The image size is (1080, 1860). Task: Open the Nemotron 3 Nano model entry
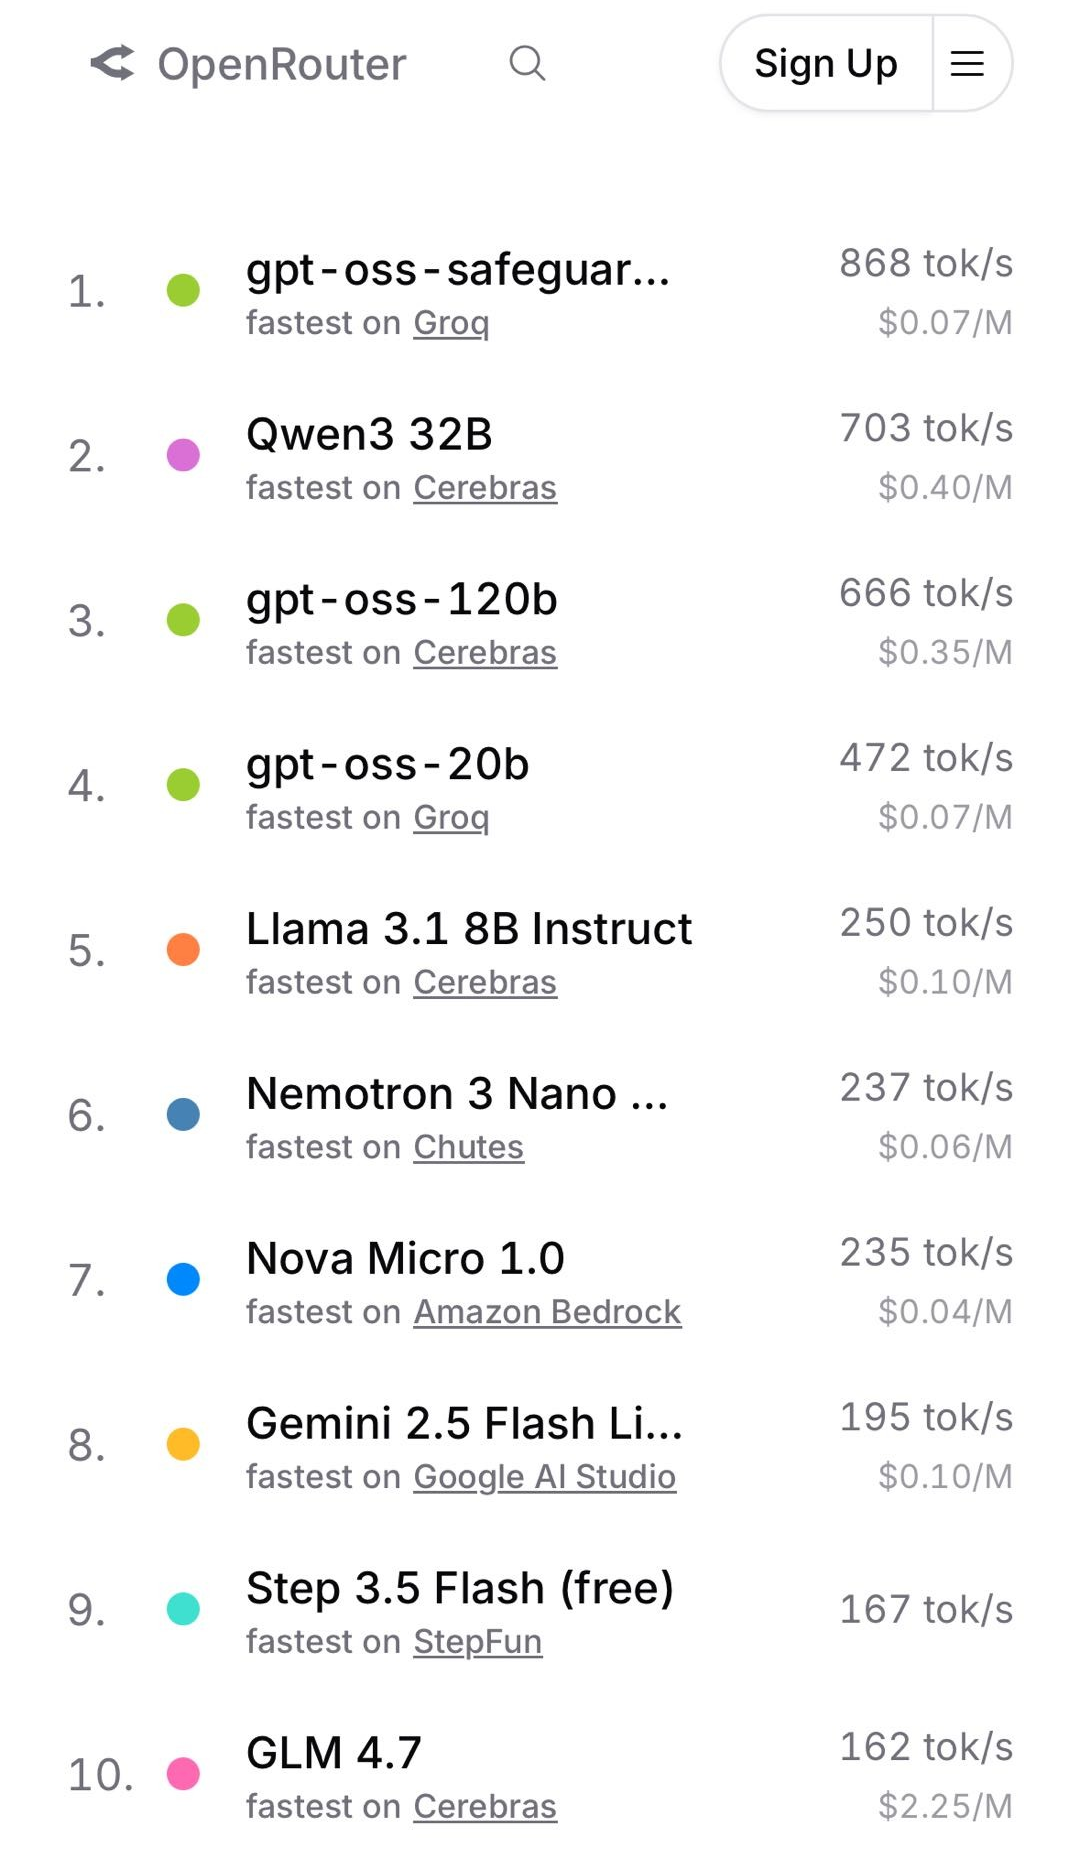[x=456, y=1094]
